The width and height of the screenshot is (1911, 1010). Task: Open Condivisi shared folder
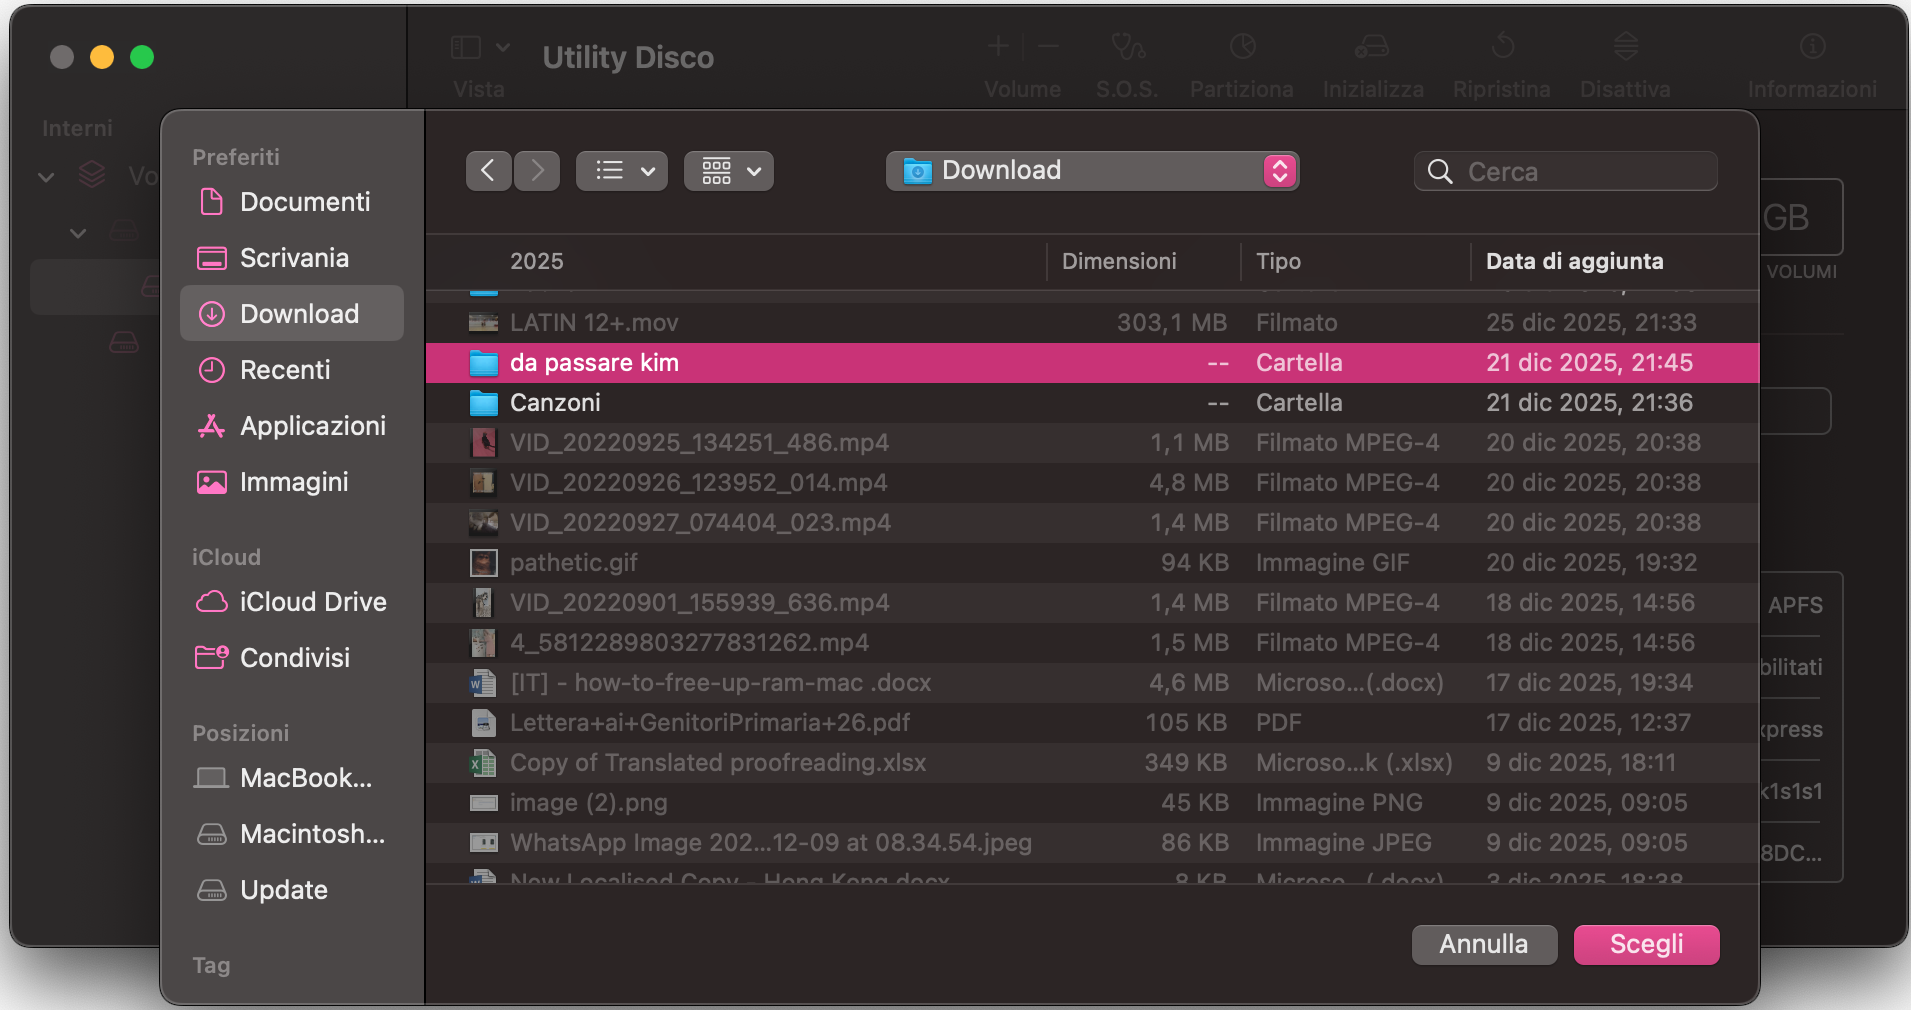(291, 658)
